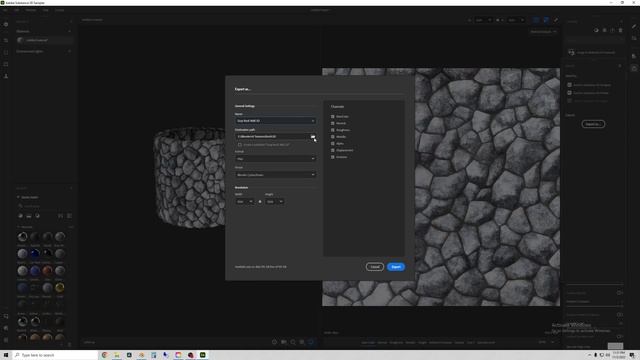Open the destination folder browser icon

(x=313, y=137)
